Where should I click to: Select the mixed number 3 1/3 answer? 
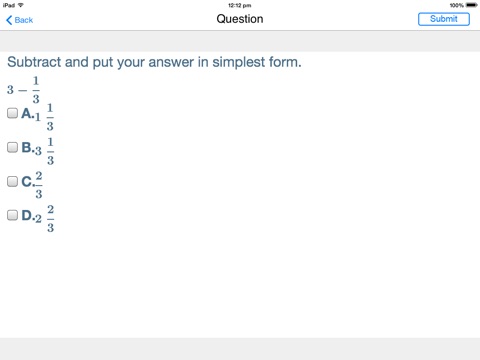45,151
